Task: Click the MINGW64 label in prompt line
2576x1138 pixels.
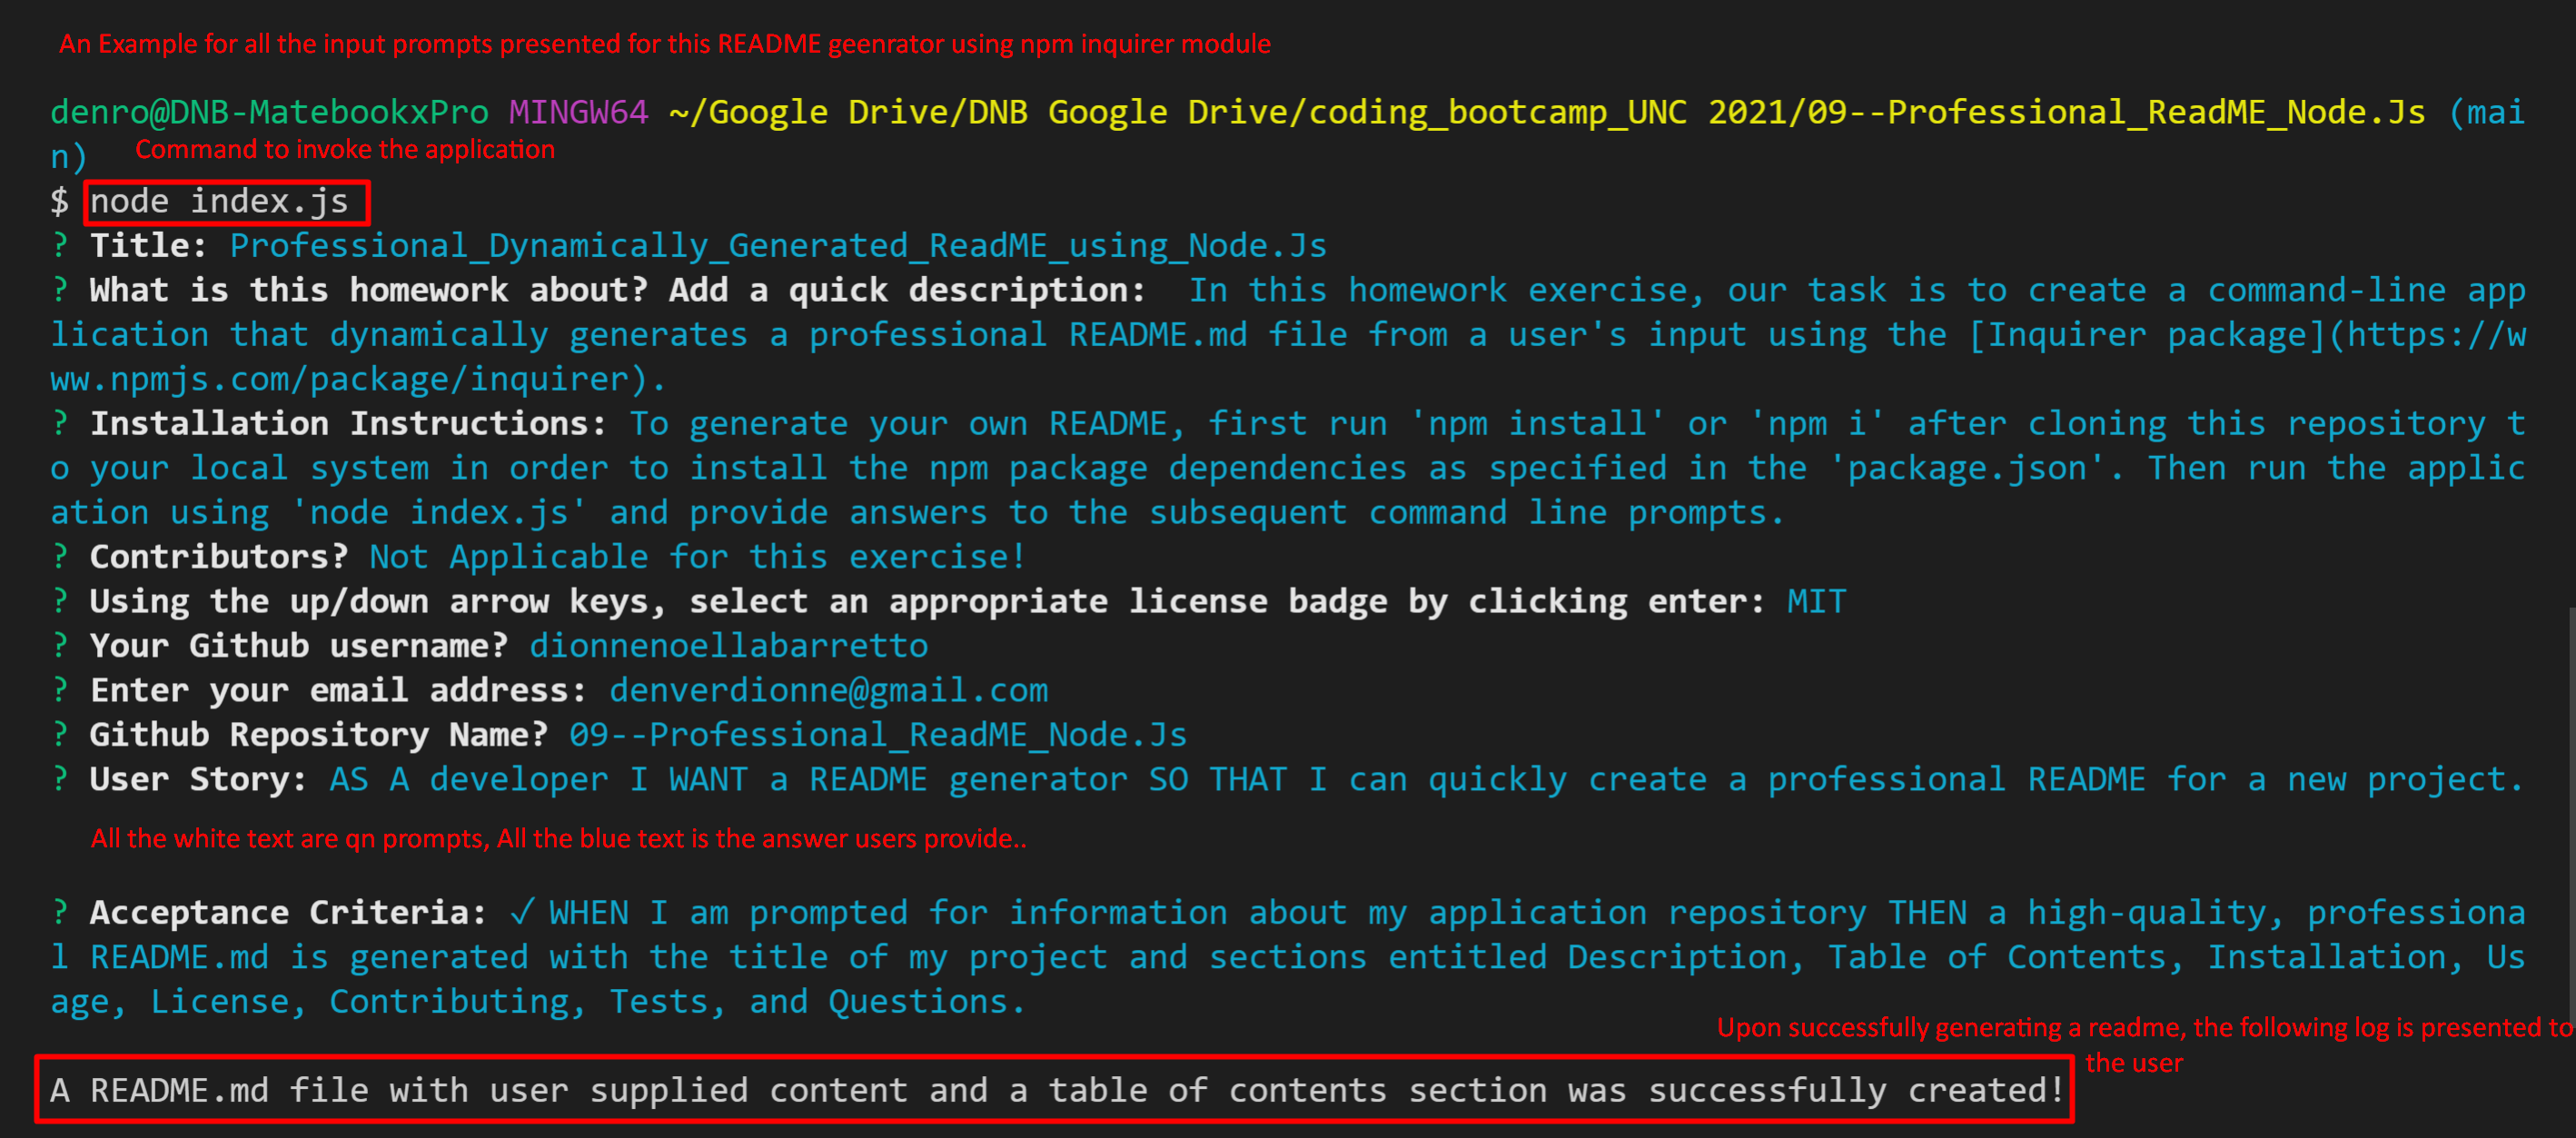Action: coord(578,112)
